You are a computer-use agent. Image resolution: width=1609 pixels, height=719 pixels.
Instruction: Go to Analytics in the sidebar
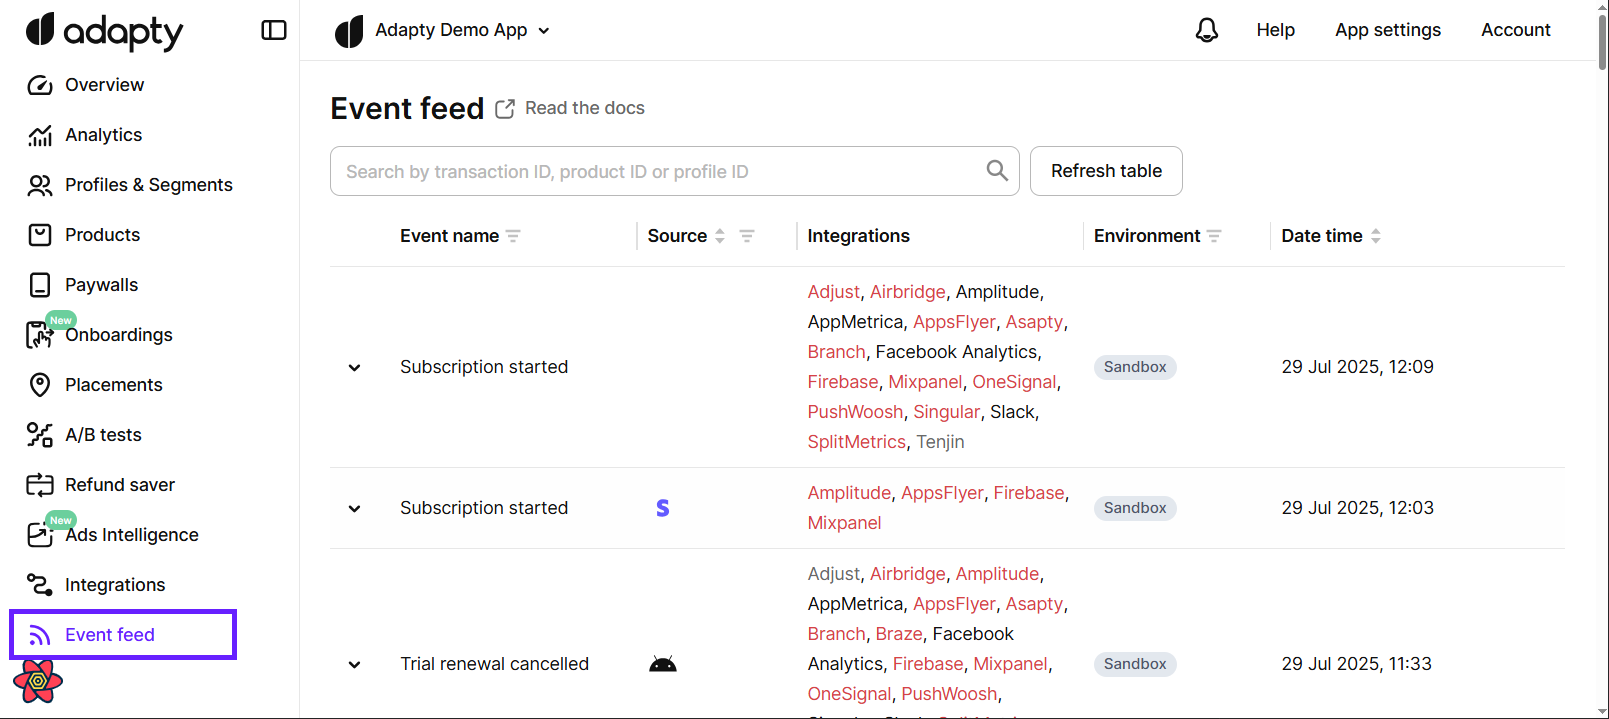(103, 135)
